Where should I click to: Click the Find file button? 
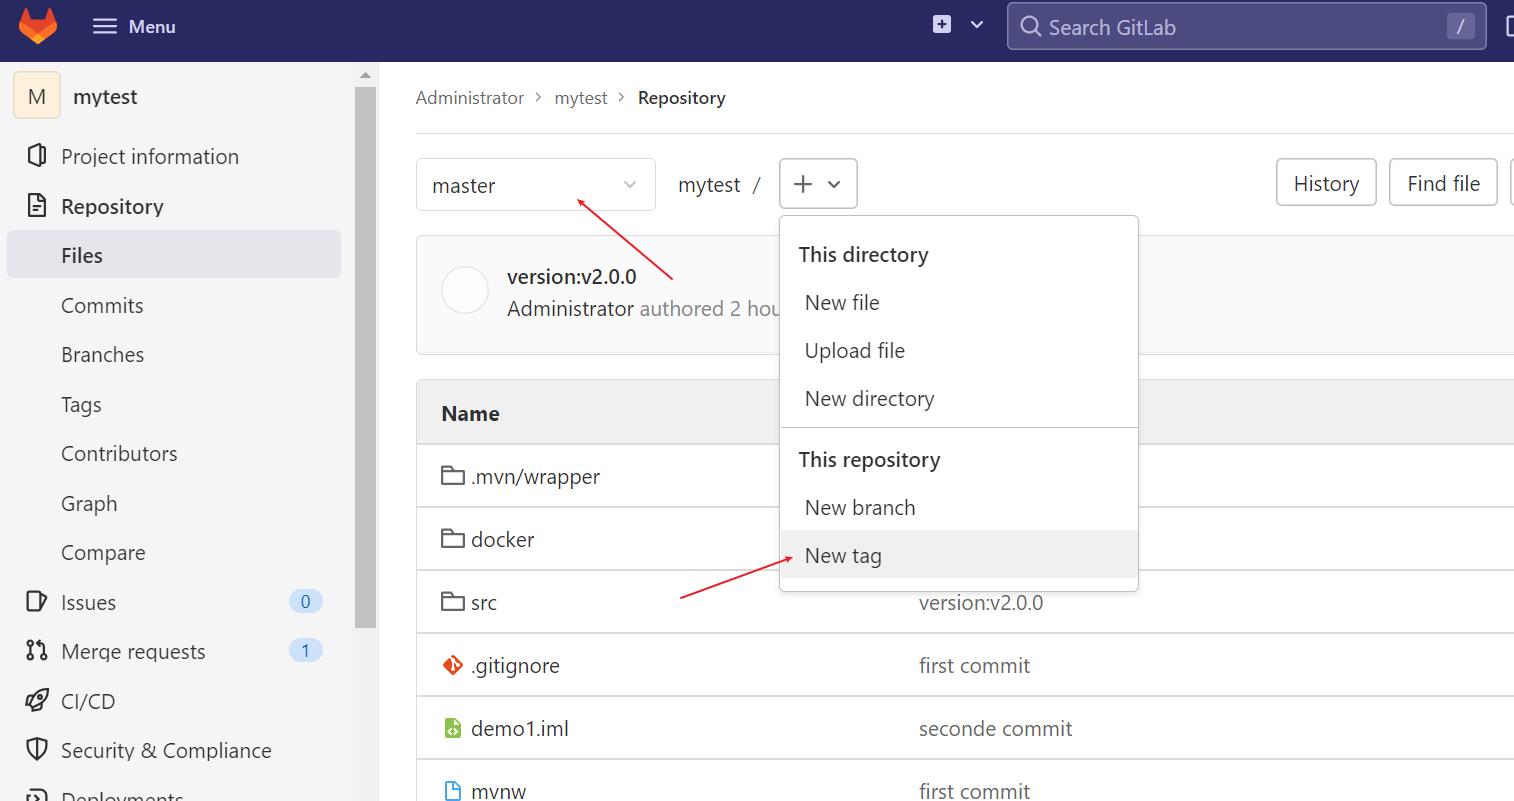coord(1443,183)
